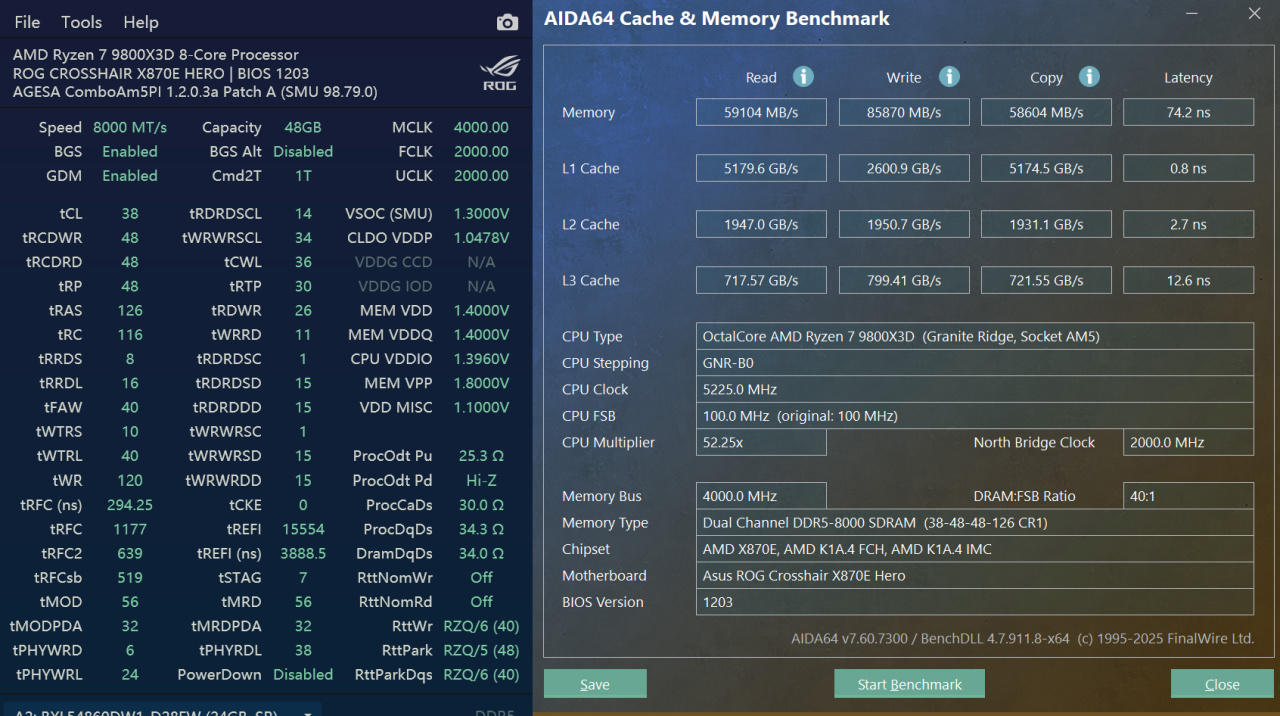
Task: Click the DRAM:FSB Ratio 40:1 field
Action: click(1189, 496)
